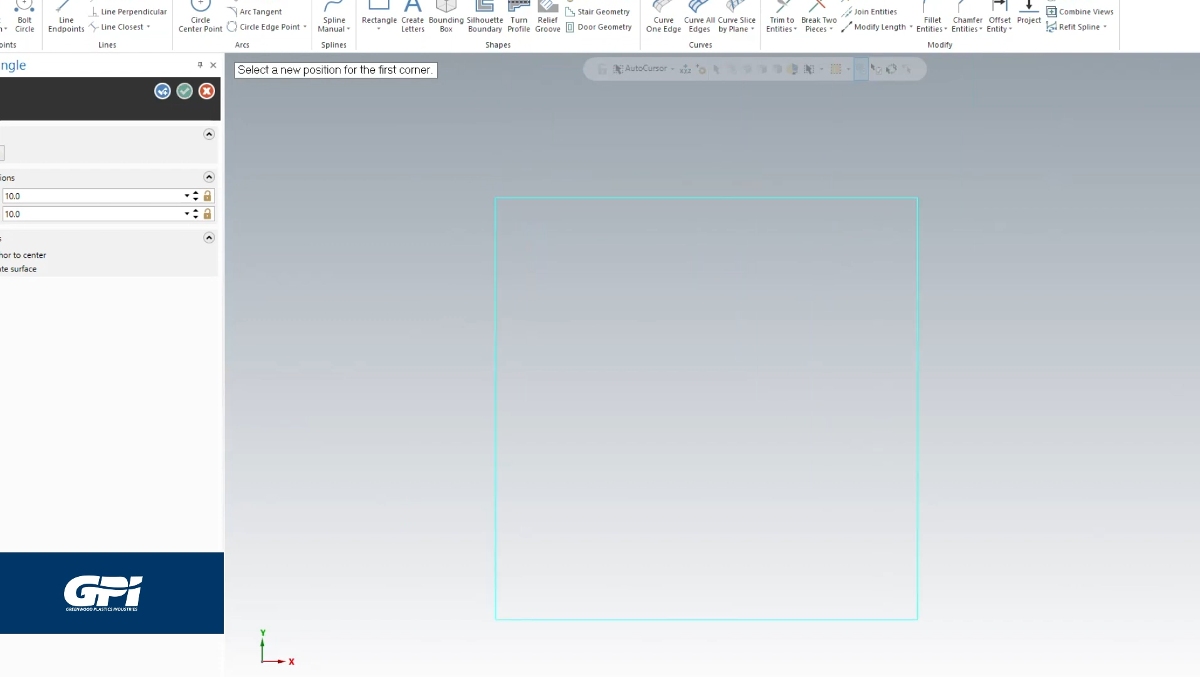This screenshot has height=677, width=1200.
Task: Activate the Silhouette Boundary tool
Action: pyautogui.click(x=484, y=19)
